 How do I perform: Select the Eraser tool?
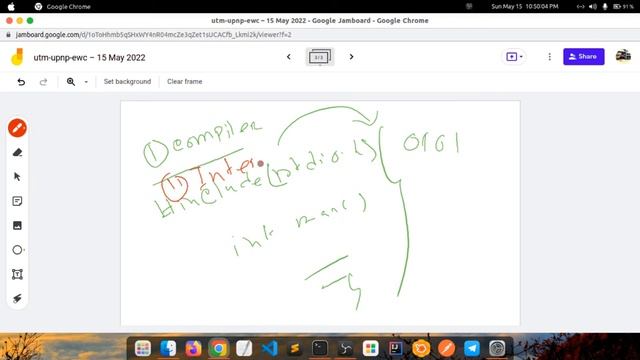(17, 153)
